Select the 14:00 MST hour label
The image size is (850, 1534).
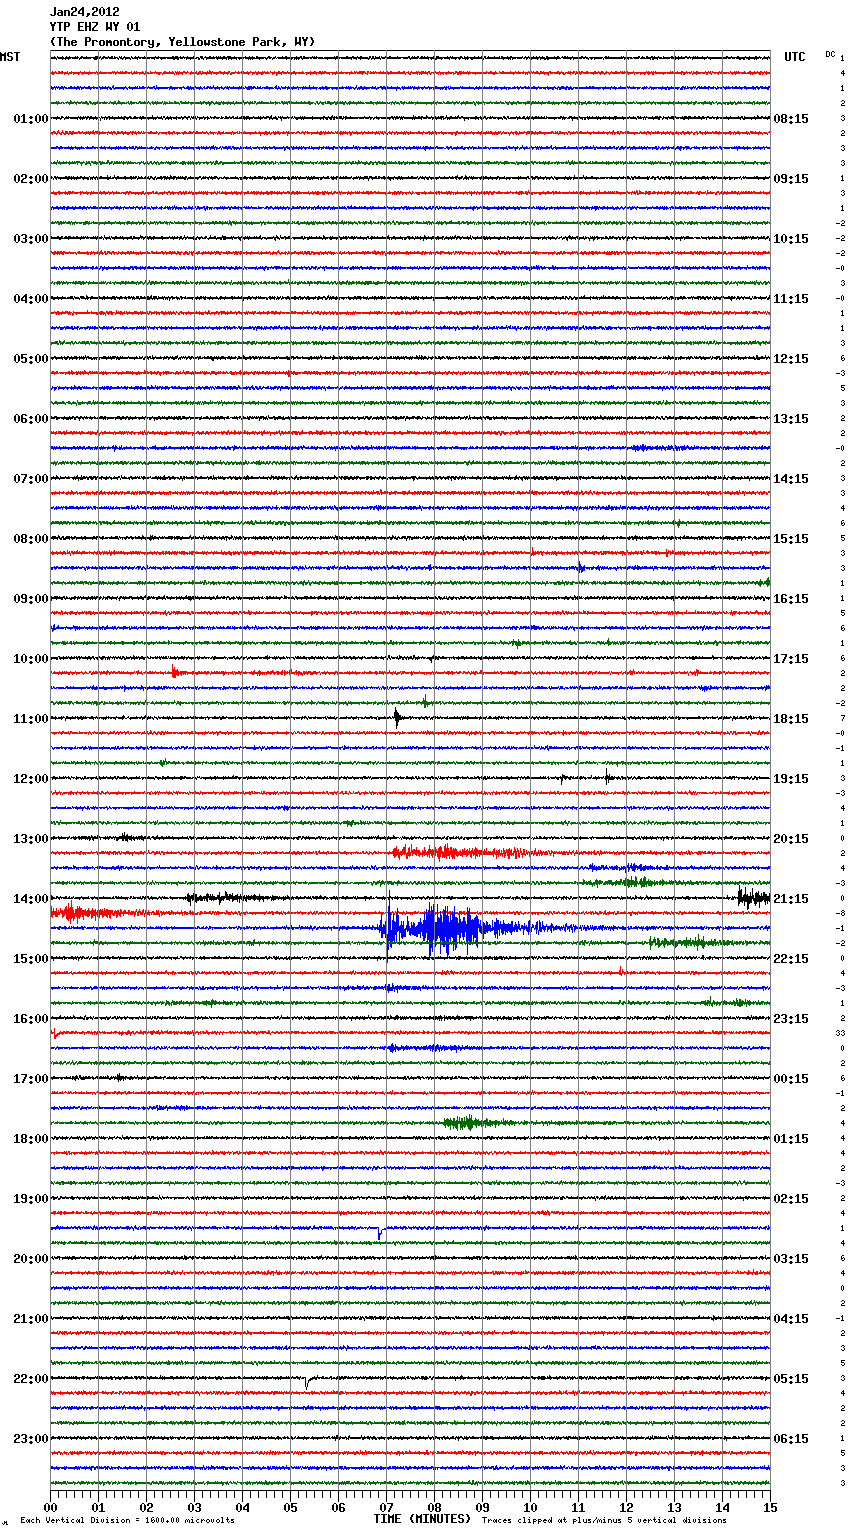(31, 899)
